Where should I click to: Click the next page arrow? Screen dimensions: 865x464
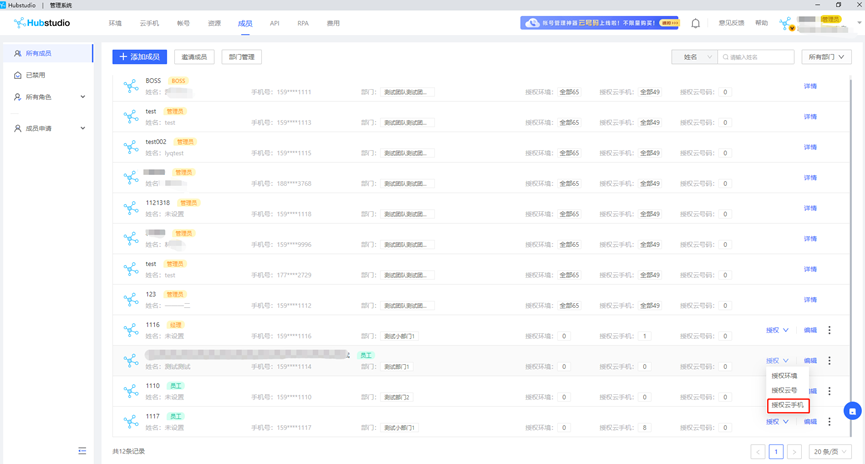tap(794, 451)
